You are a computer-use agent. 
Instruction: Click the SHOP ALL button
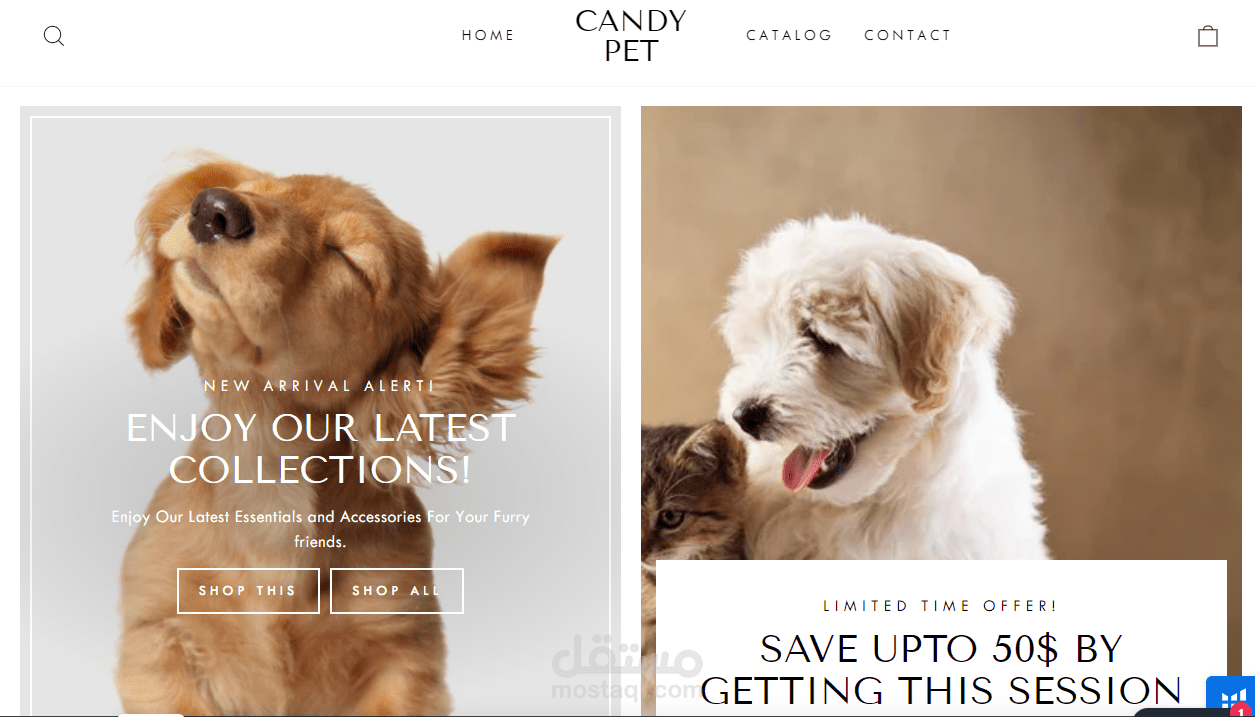click(x=397, y=591)
